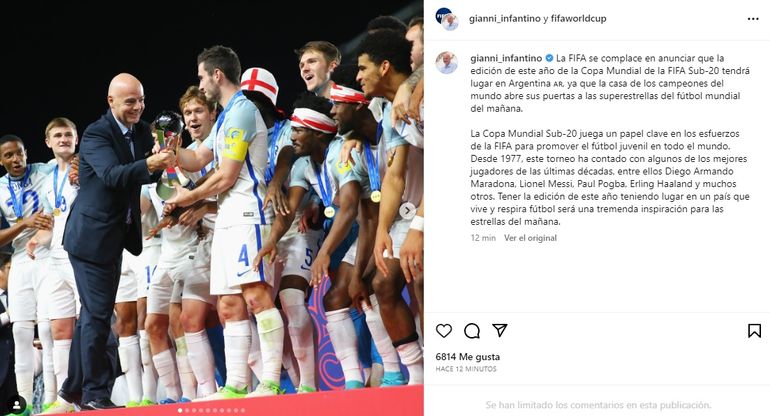Open gianni_infantino username in caption
Screen dimensions: 770x416
(506, 58)
